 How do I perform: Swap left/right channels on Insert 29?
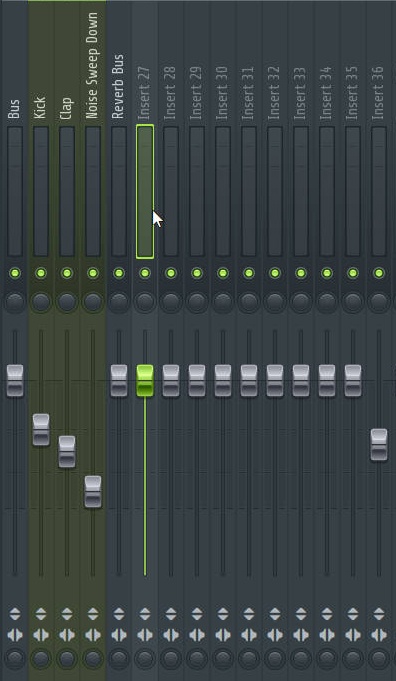pos(197,635)
